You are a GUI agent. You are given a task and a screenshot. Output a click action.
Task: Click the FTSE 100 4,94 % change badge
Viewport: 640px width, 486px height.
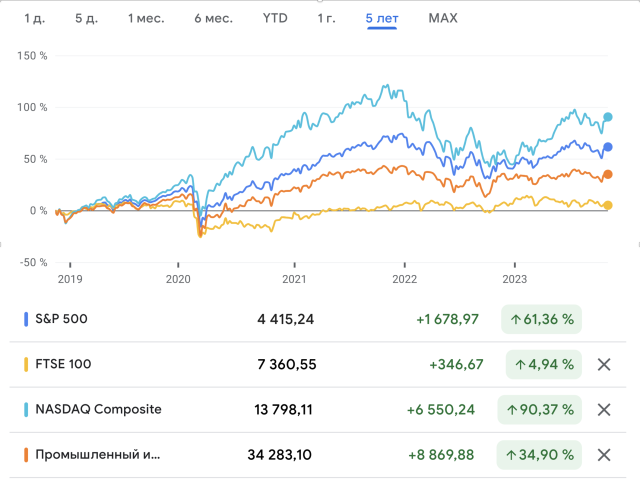point(544,364)
